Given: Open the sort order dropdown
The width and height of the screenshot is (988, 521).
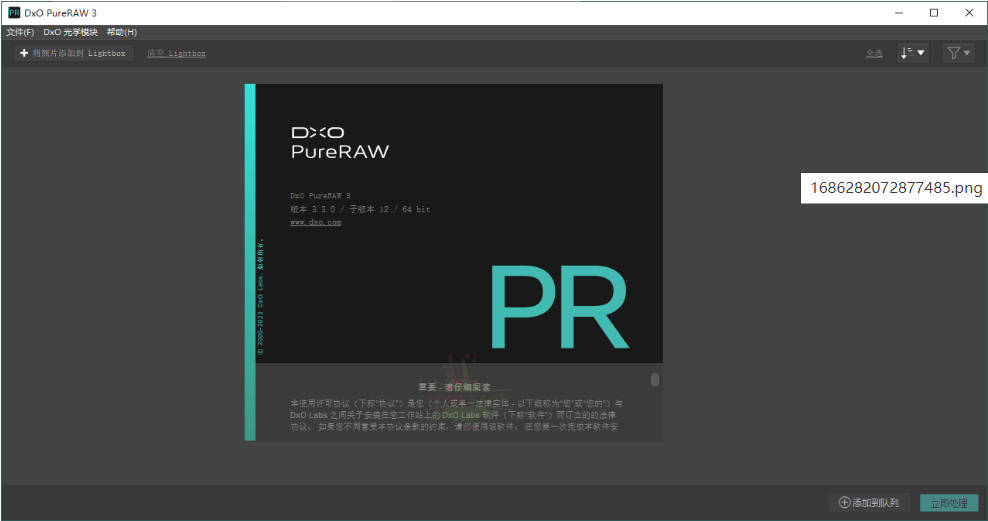Looking at the screenshot, I should point(912,54).
